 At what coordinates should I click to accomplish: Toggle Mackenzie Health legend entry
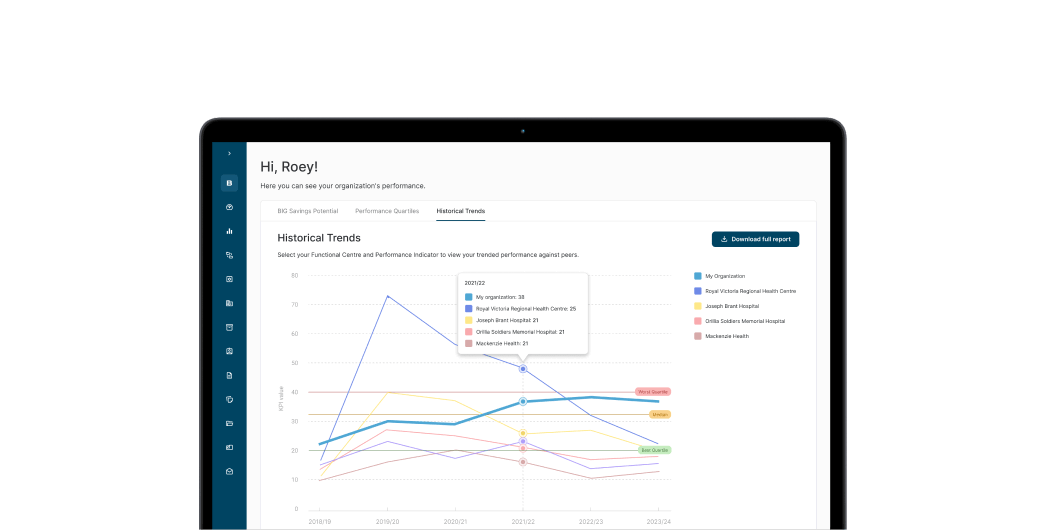point(726,336)
